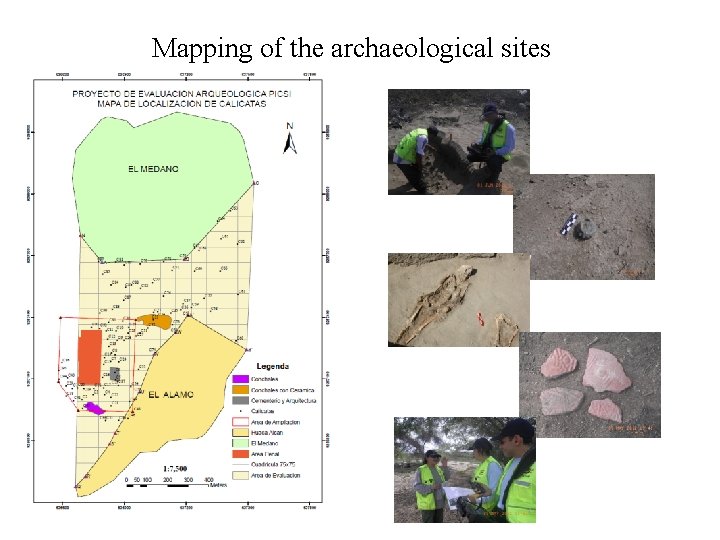Click the "Conchales con Ceramica" legend label
720x540 pixels.
pos(282,390)
